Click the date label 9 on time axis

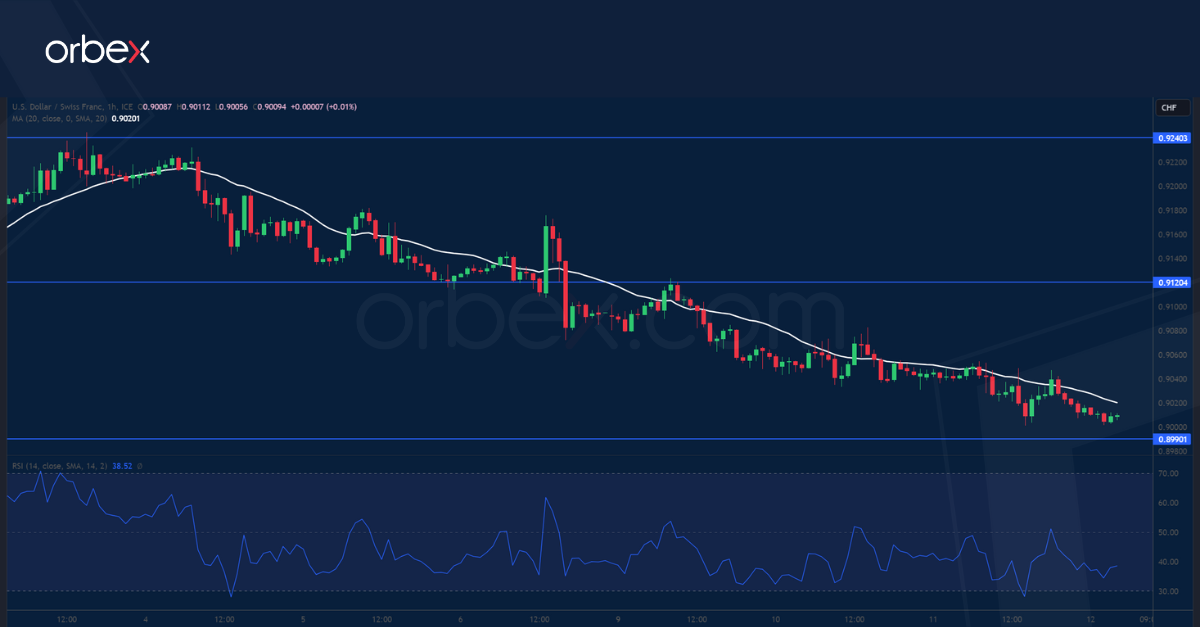pyautogui.click(x=618, y=619)
